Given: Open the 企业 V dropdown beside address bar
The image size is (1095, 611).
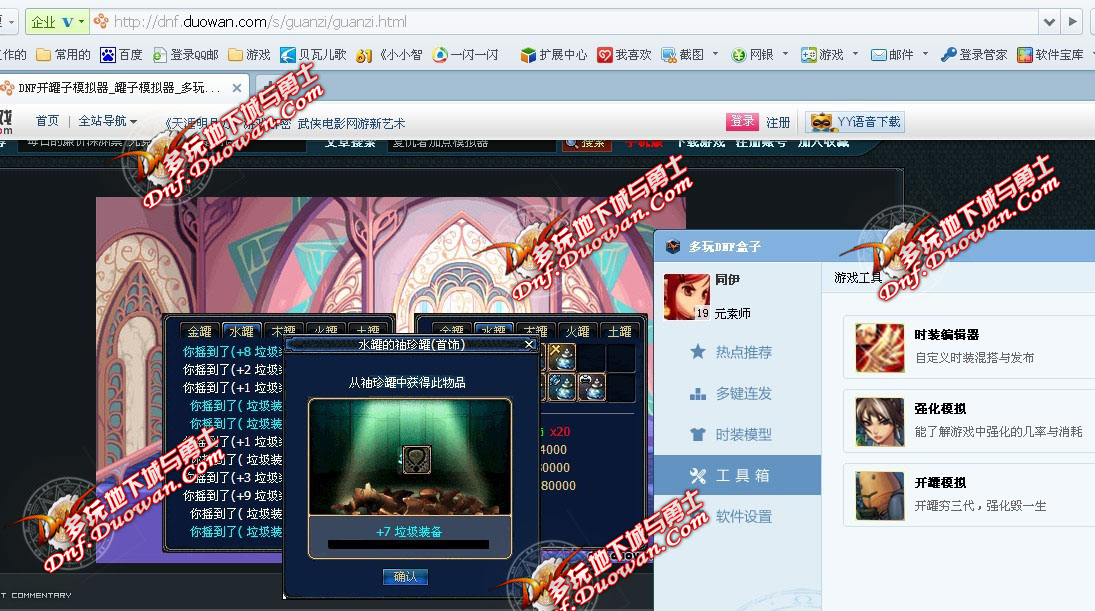Looking at the screenshot, I should [58, 22].
